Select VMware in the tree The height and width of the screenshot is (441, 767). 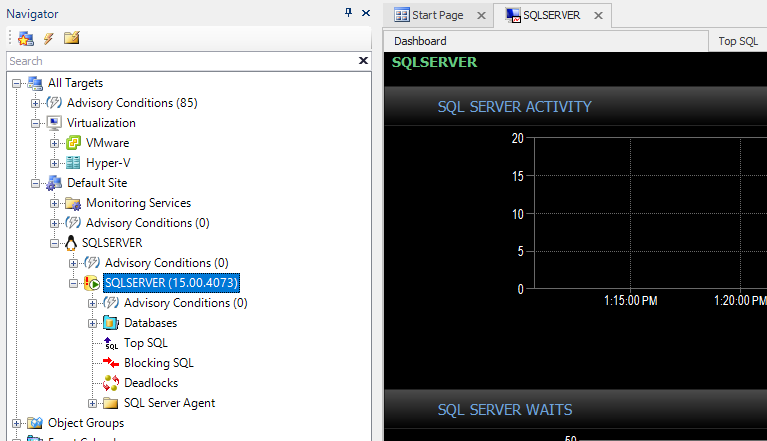click(x=108, y=143)
